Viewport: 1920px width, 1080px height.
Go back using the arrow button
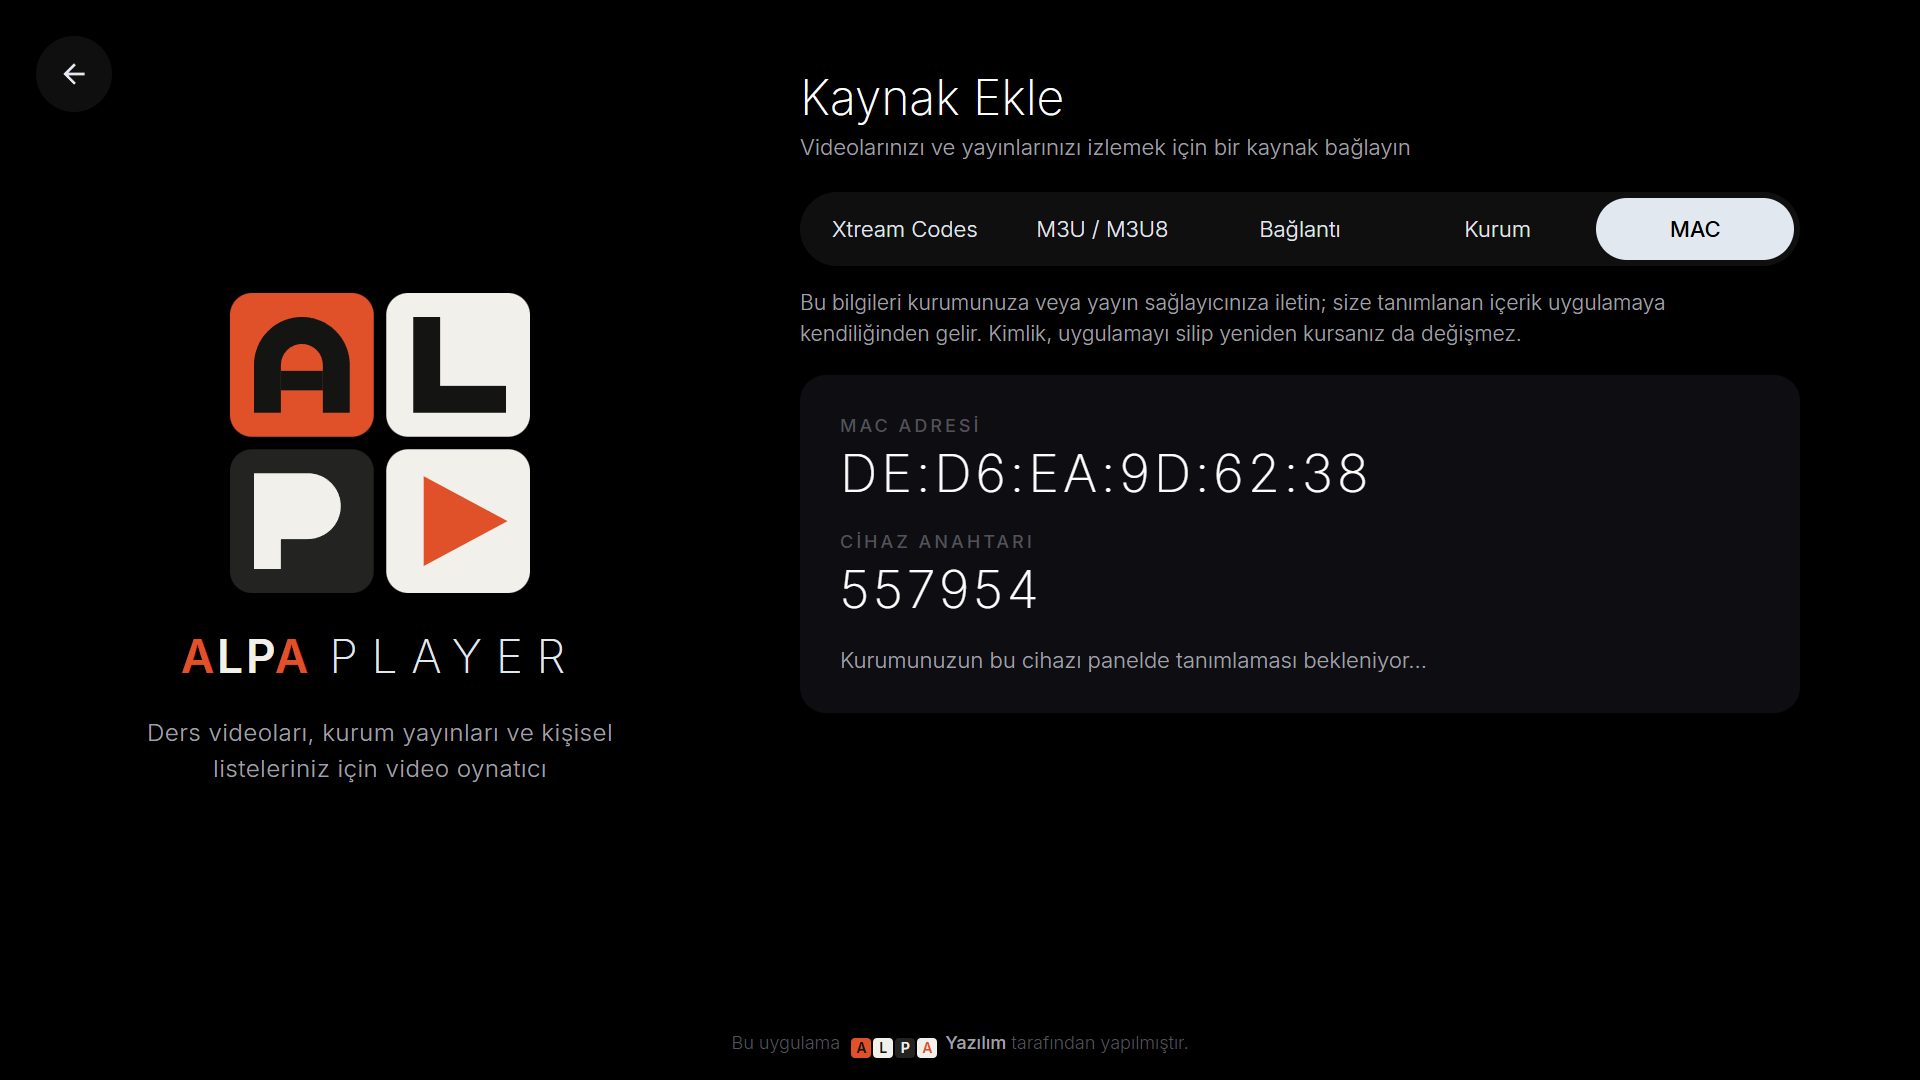[x=74, y=74]
